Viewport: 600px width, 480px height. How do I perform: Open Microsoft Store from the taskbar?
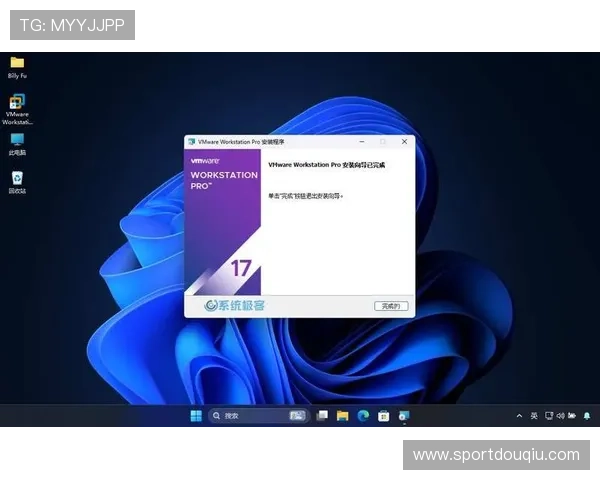tap(383, 415)
